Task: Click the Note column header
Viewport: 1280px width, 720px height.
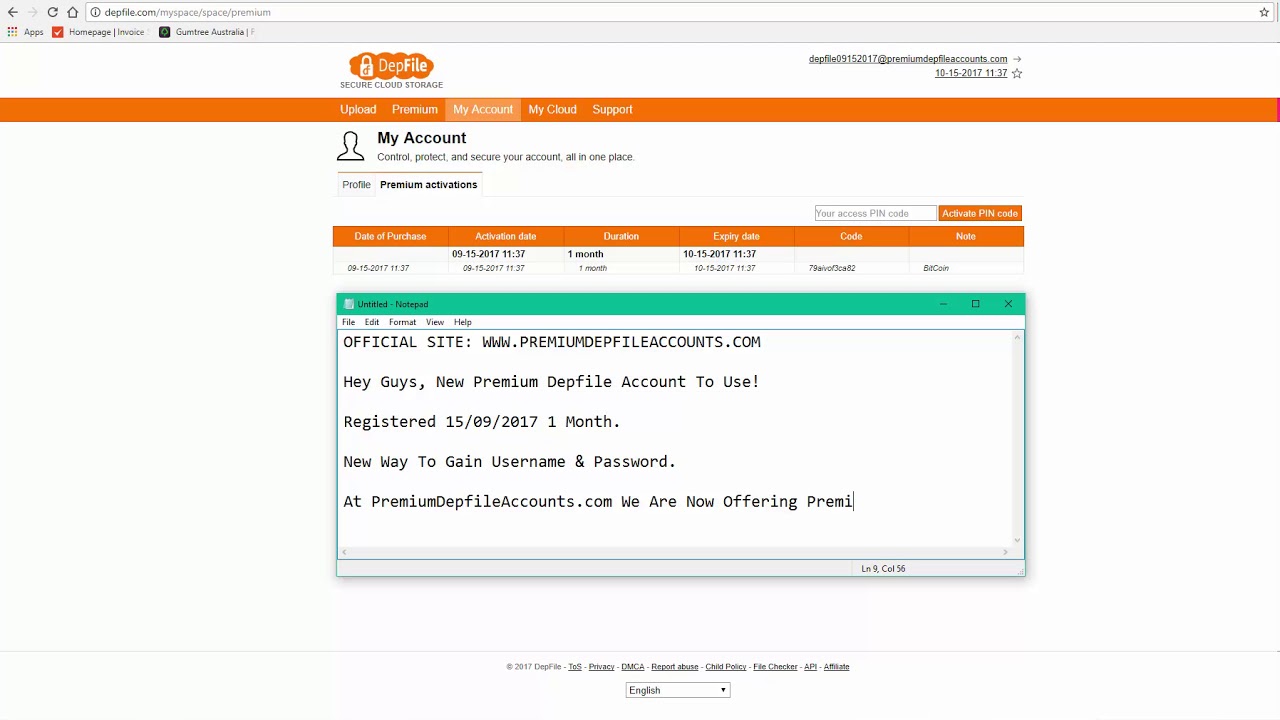Action: [x=966, y=236]
